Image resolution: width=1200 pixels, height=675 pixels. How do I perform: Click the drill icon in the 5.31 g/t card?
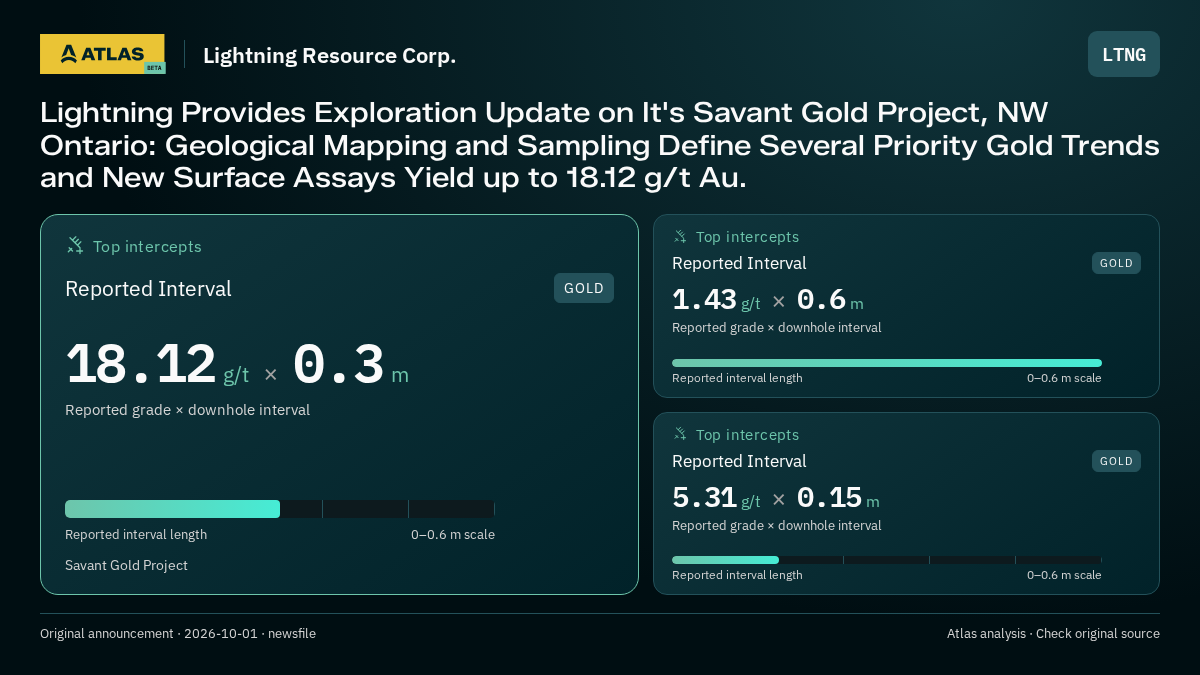680,434
